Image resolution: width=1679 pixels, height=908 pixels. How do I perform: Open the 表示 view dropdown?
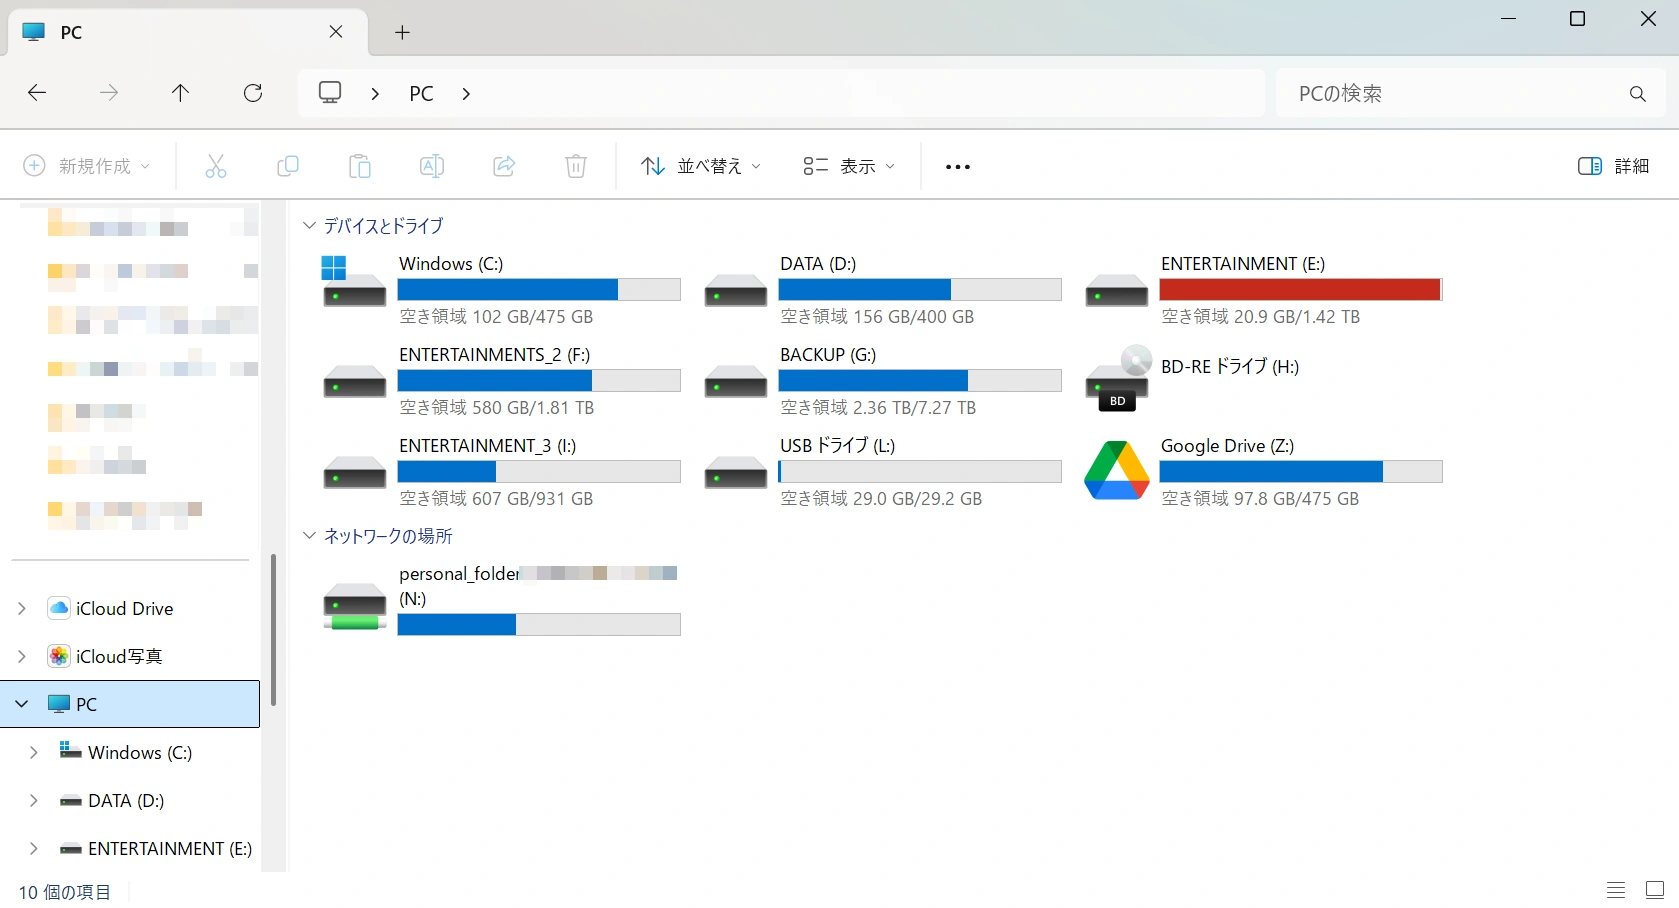pos(849,166)
